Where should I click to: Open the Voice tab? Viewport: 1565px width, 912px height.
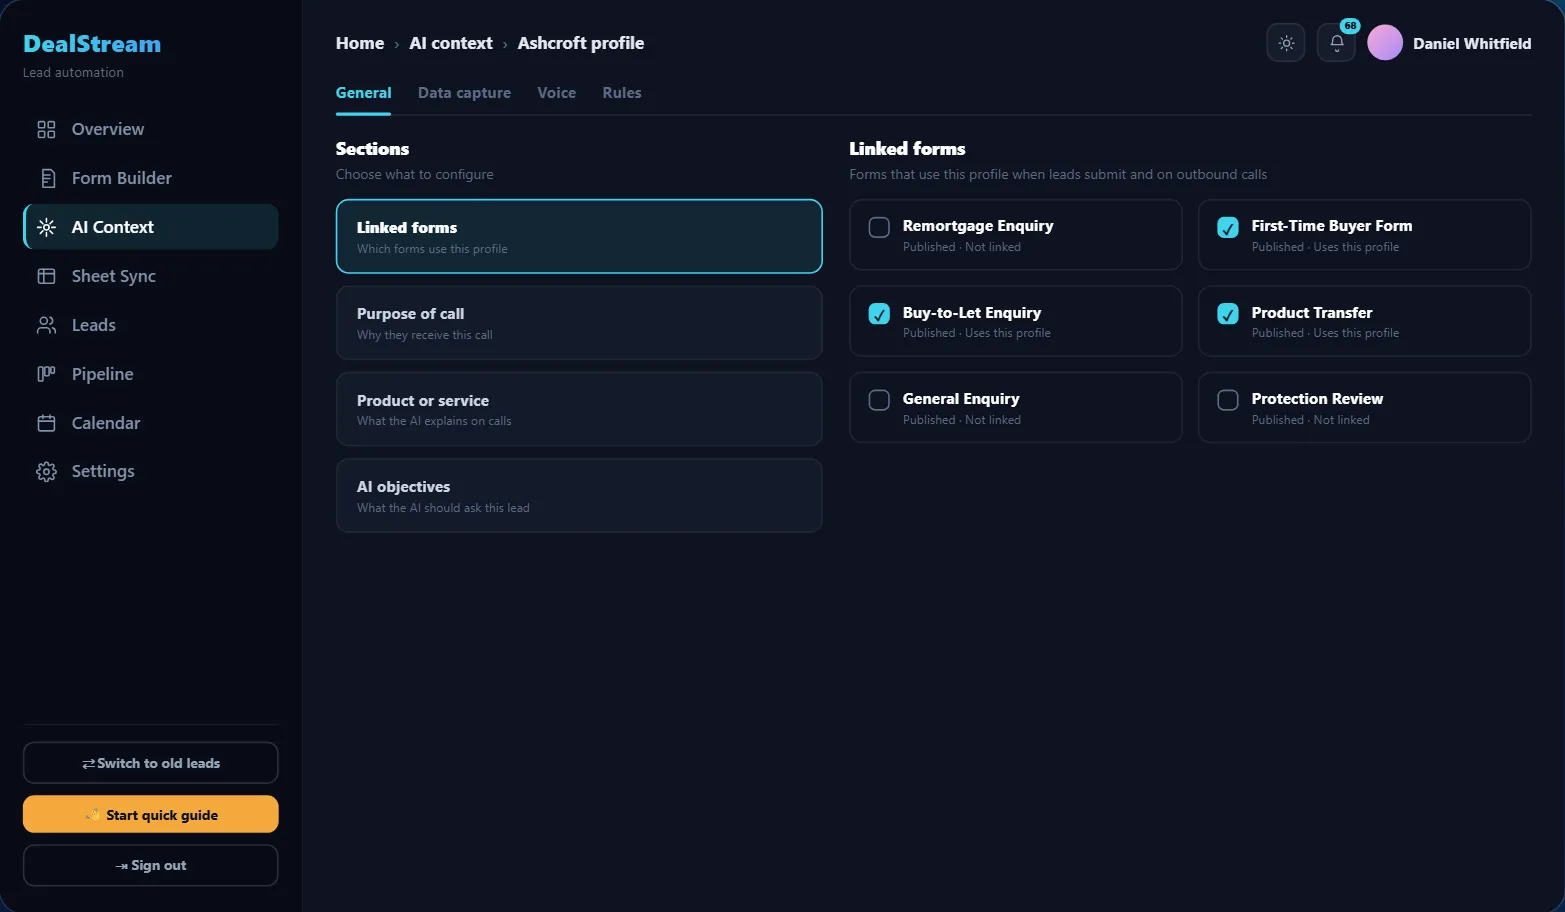pos(556,93)
